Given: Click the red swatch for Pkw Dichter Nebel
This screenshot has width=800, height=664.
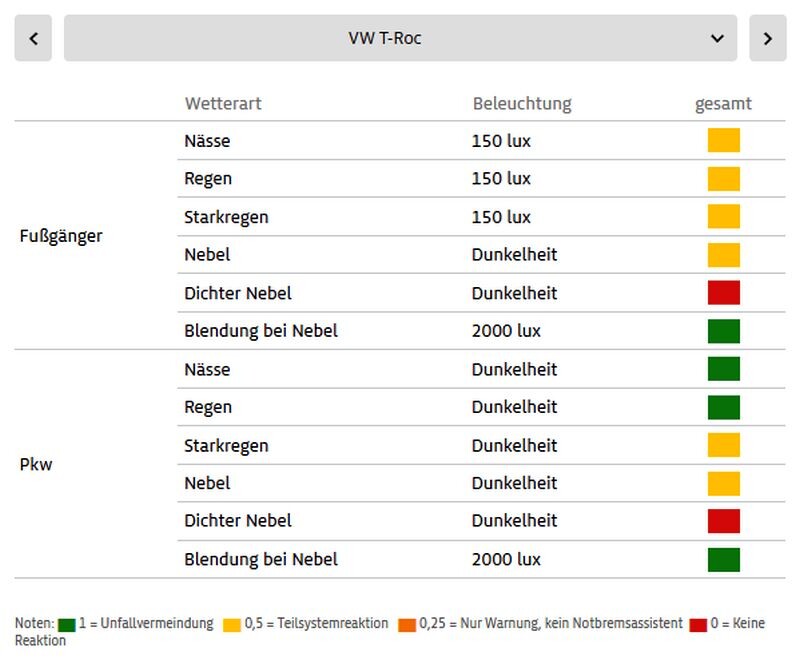Looking at the screenshot, I should [x=723, y=521].
